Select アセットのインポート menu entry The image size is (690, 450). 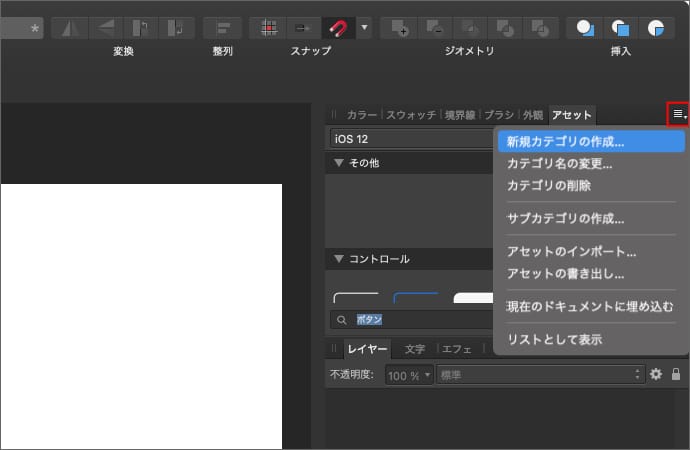(572, 252)
